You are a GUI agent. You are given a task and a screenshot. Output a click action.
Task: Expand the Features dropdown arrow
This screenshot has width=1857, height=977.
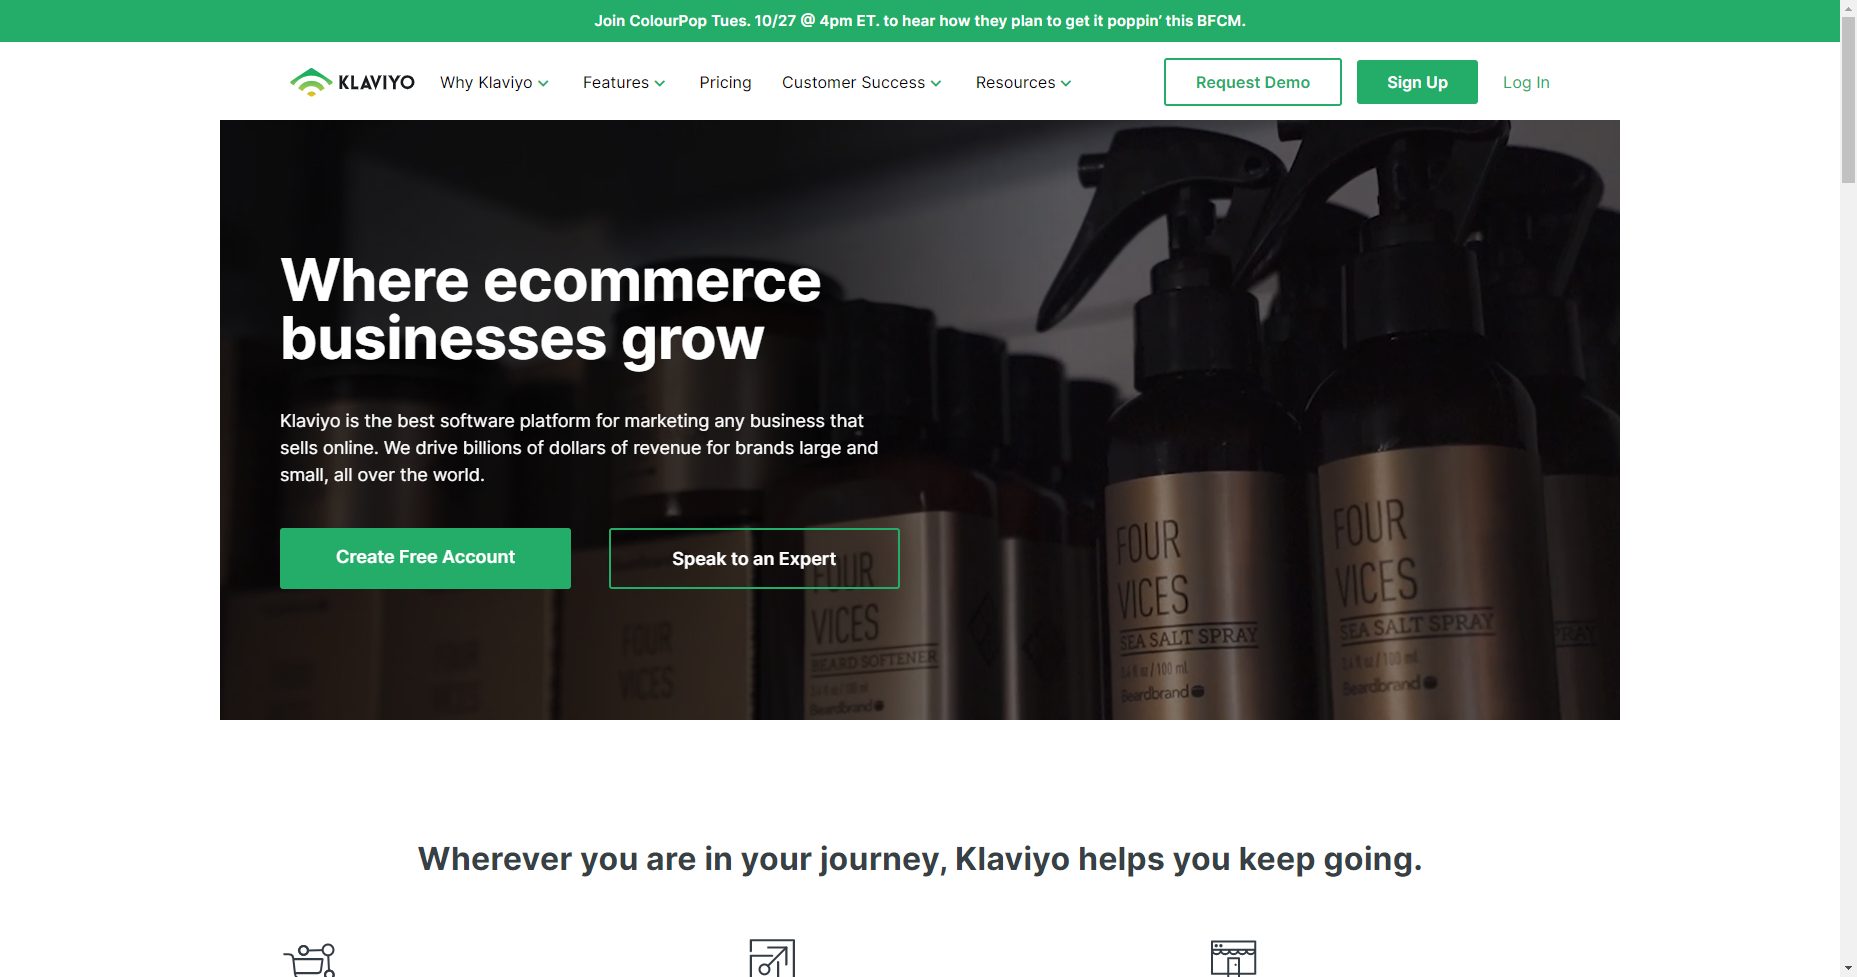[x=660, y=83]
